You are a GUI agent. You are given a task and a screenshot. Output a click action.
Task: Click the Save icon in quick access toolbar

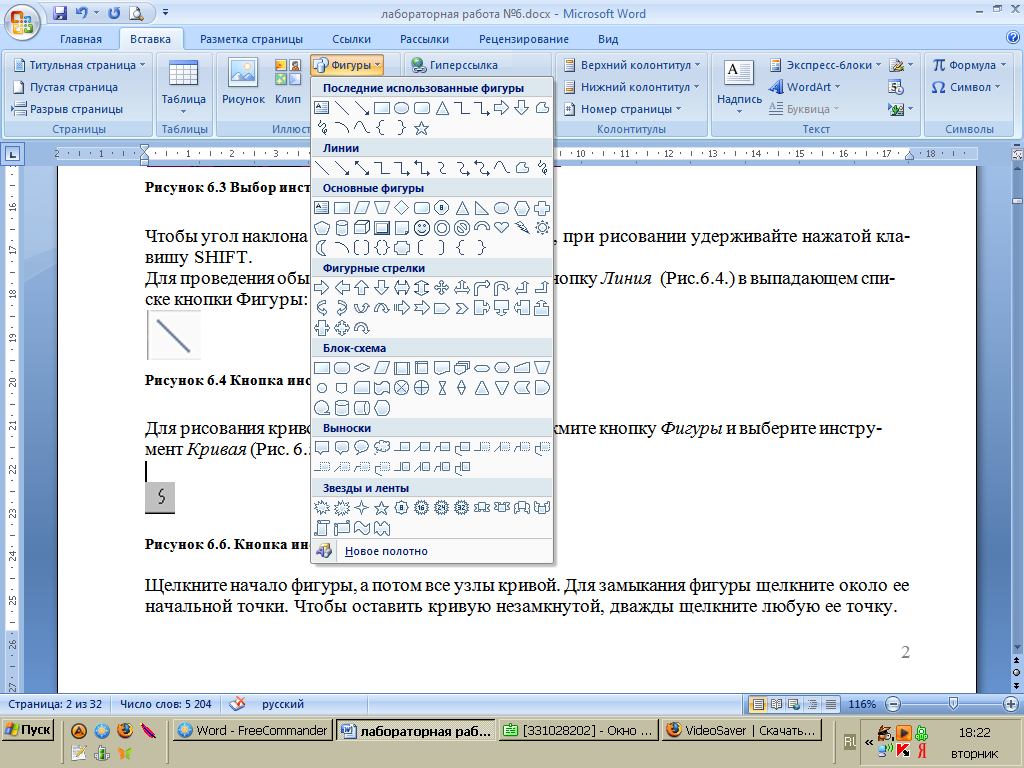(60, 13)
